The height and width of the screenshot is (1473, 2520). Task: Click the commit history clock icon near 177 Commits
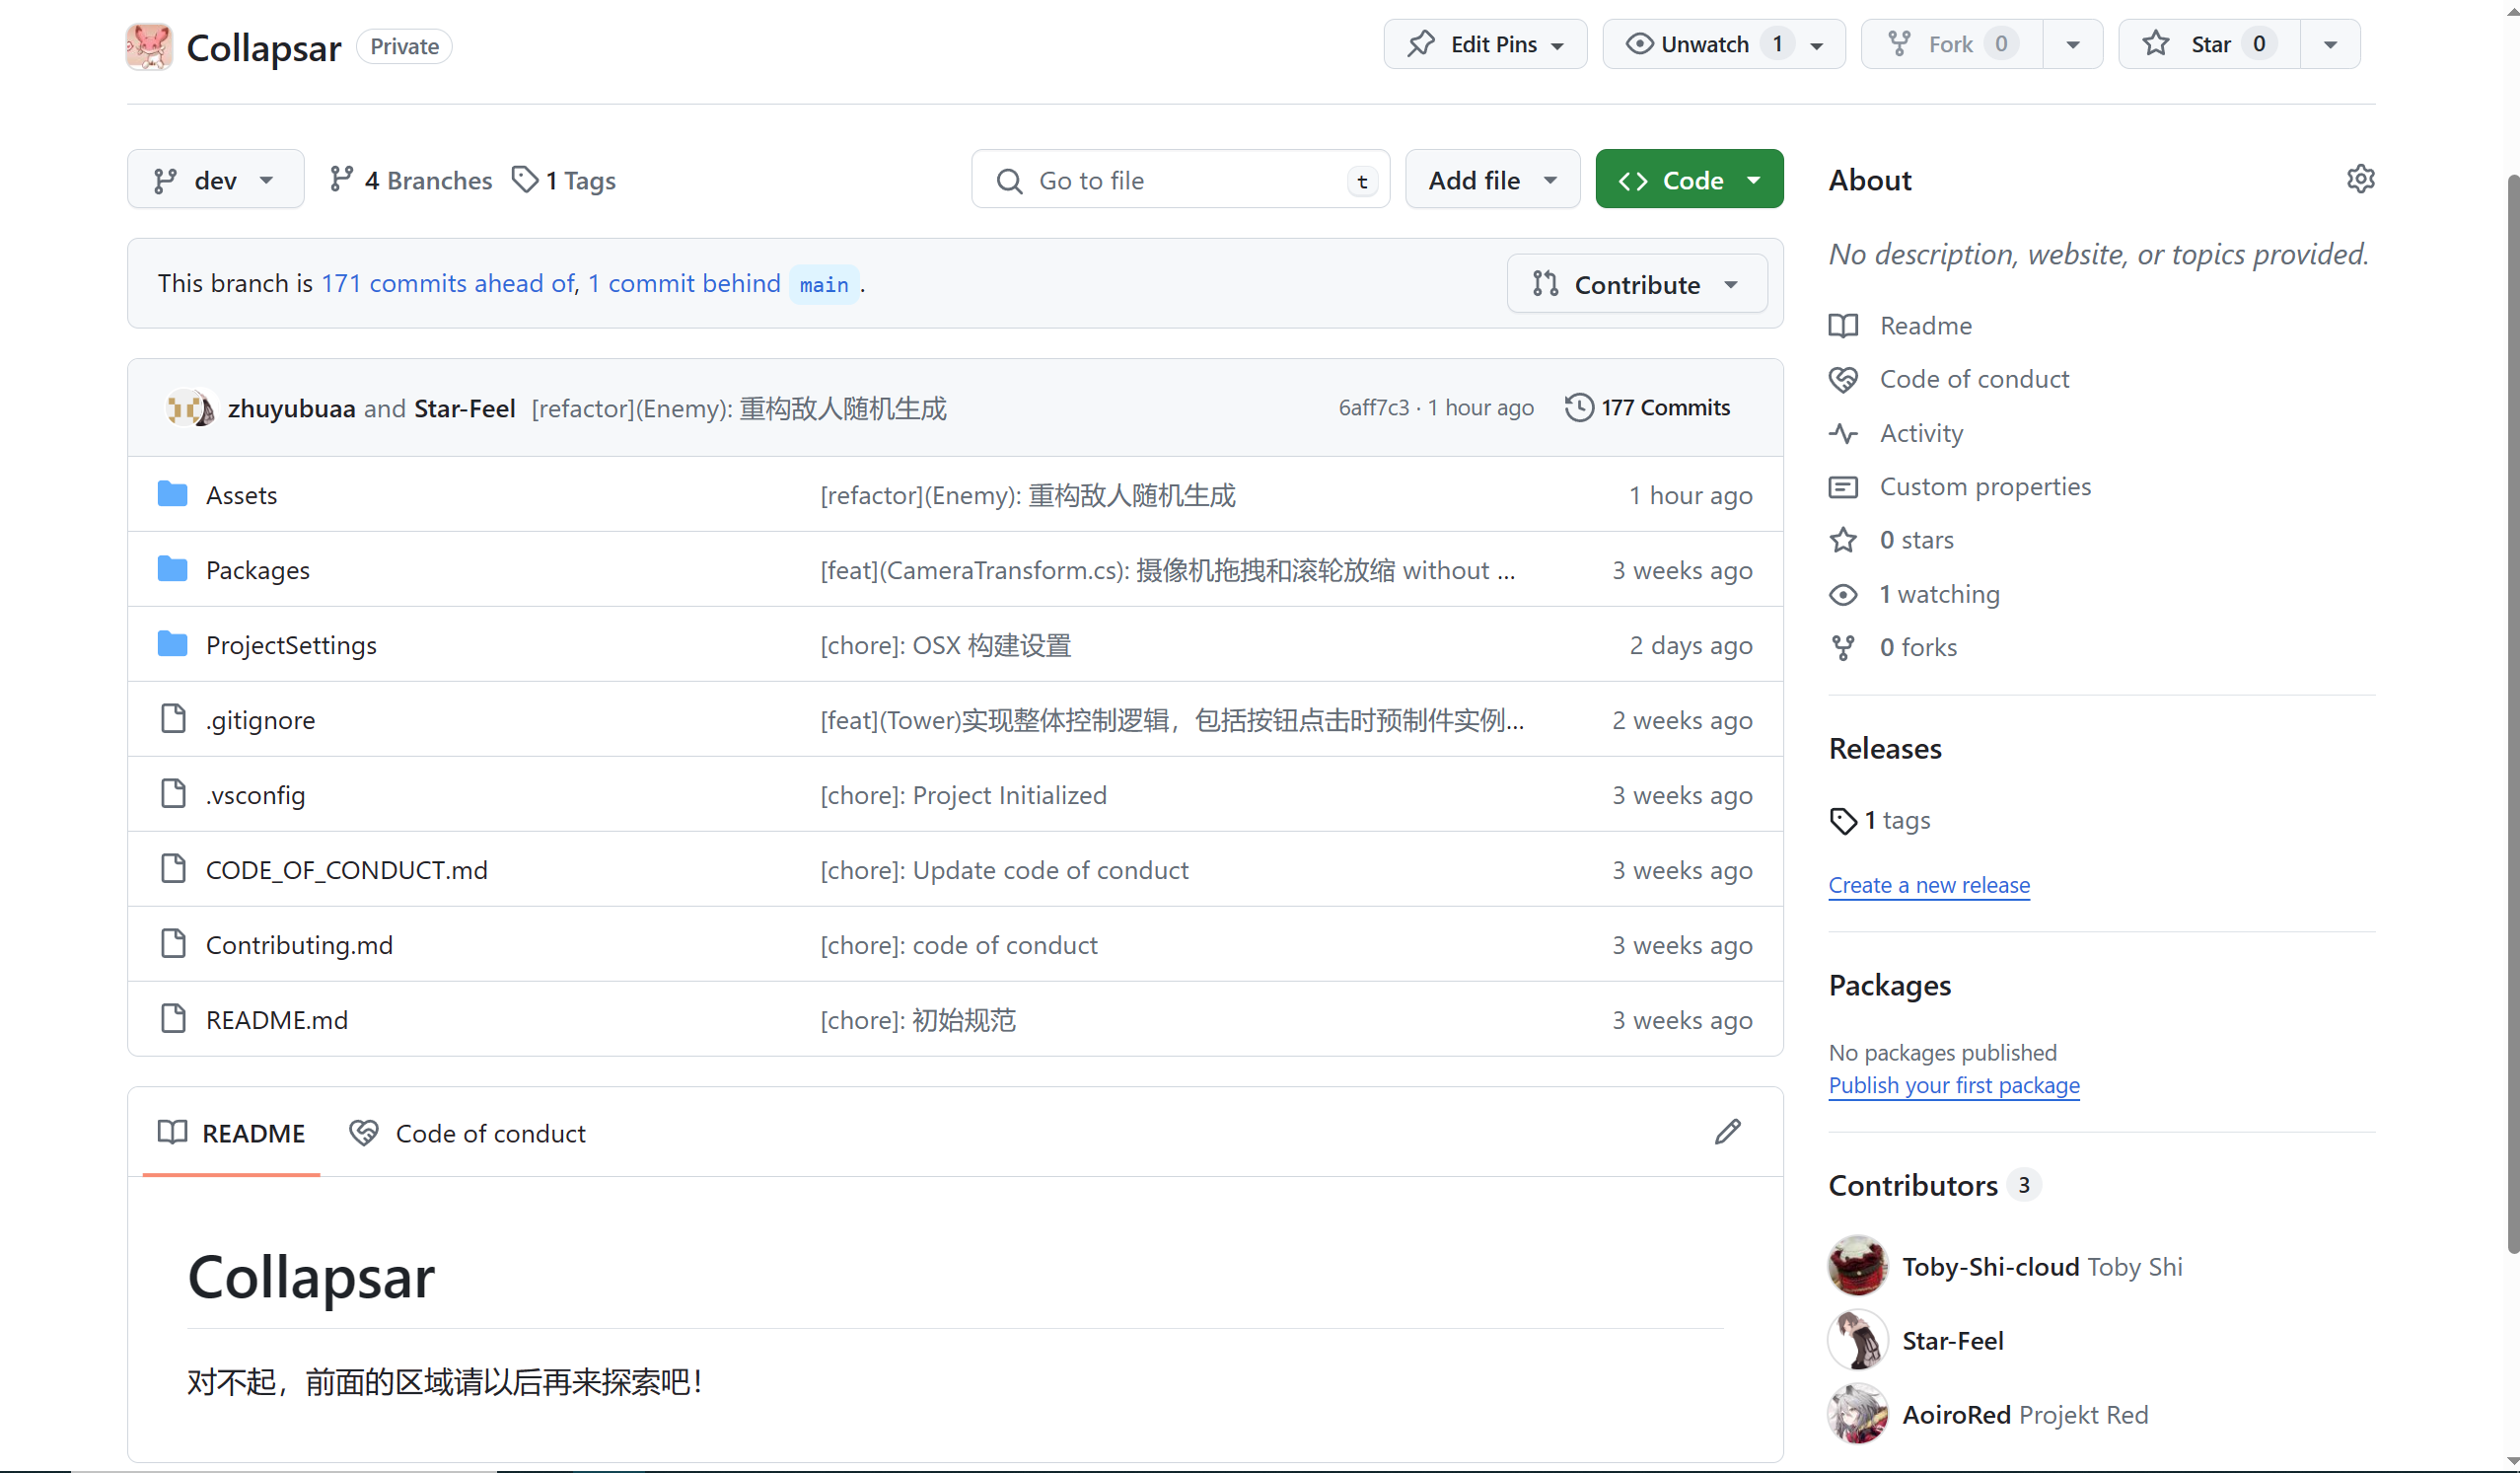pyautogui.click(x=1578, y=407)
